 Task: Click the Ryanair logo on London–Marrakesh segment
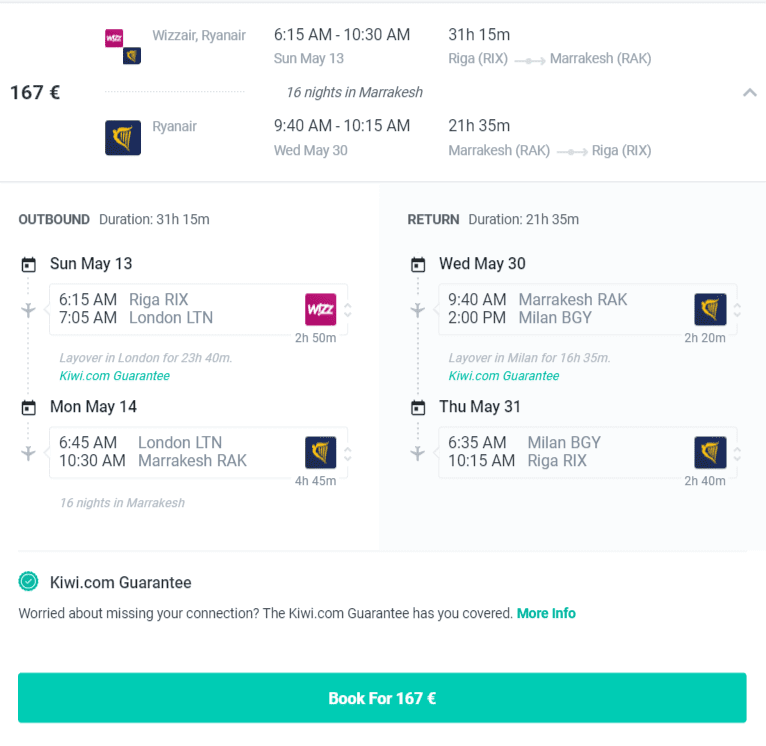(320, 452)
